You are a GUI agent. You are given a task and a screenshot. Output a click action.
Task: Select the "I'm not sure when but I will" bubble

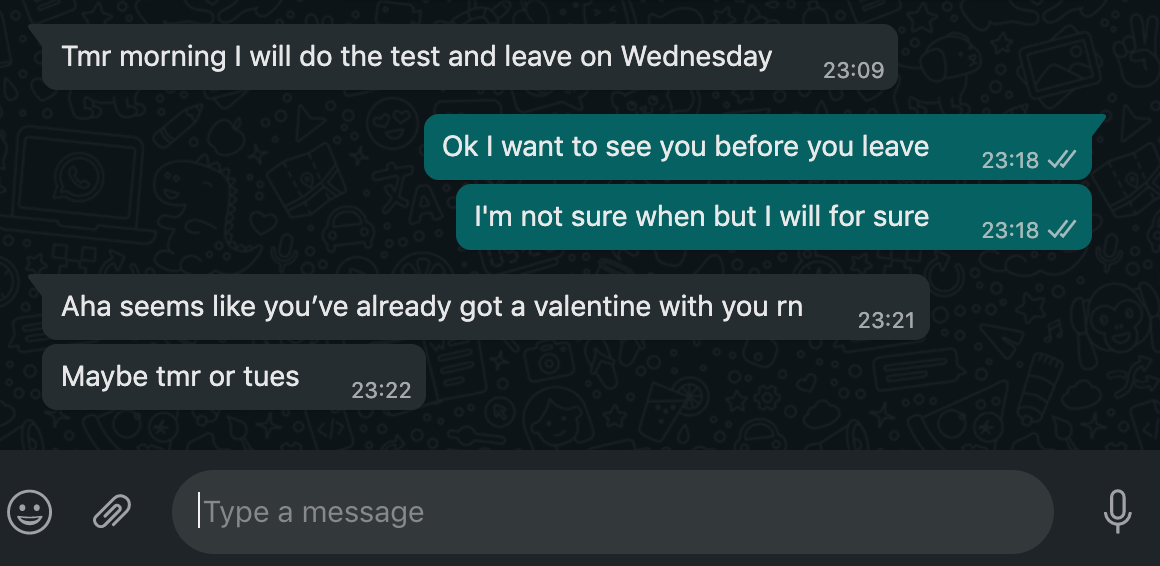tap(774, 217)
